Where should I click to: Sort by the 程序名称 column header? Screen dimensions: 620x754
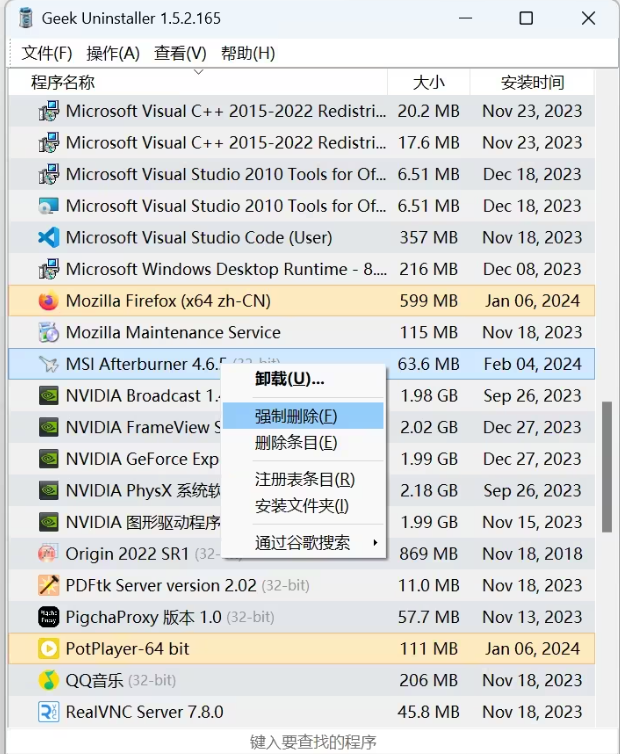(x=198, y=82)
